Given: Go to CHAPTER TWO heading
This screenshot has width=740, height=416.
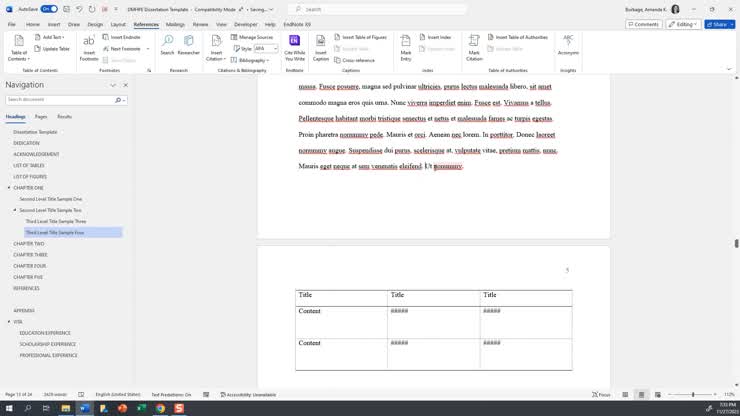Looking at the screenshot, I should pyautogui.click(x=29, y=244).
